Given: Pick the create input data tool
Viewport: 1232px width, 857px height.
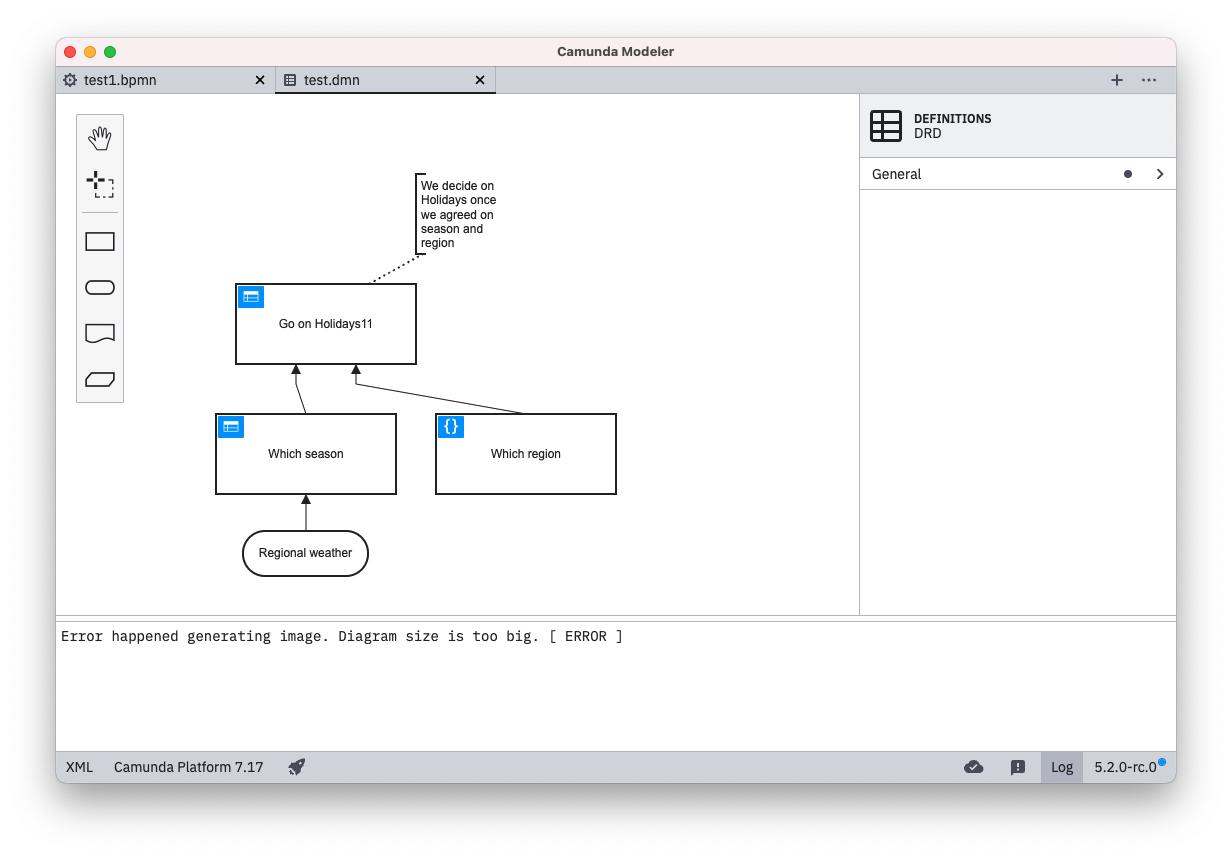Looking at the screenshot, I should pyautogui.click(x=100, y=287).
